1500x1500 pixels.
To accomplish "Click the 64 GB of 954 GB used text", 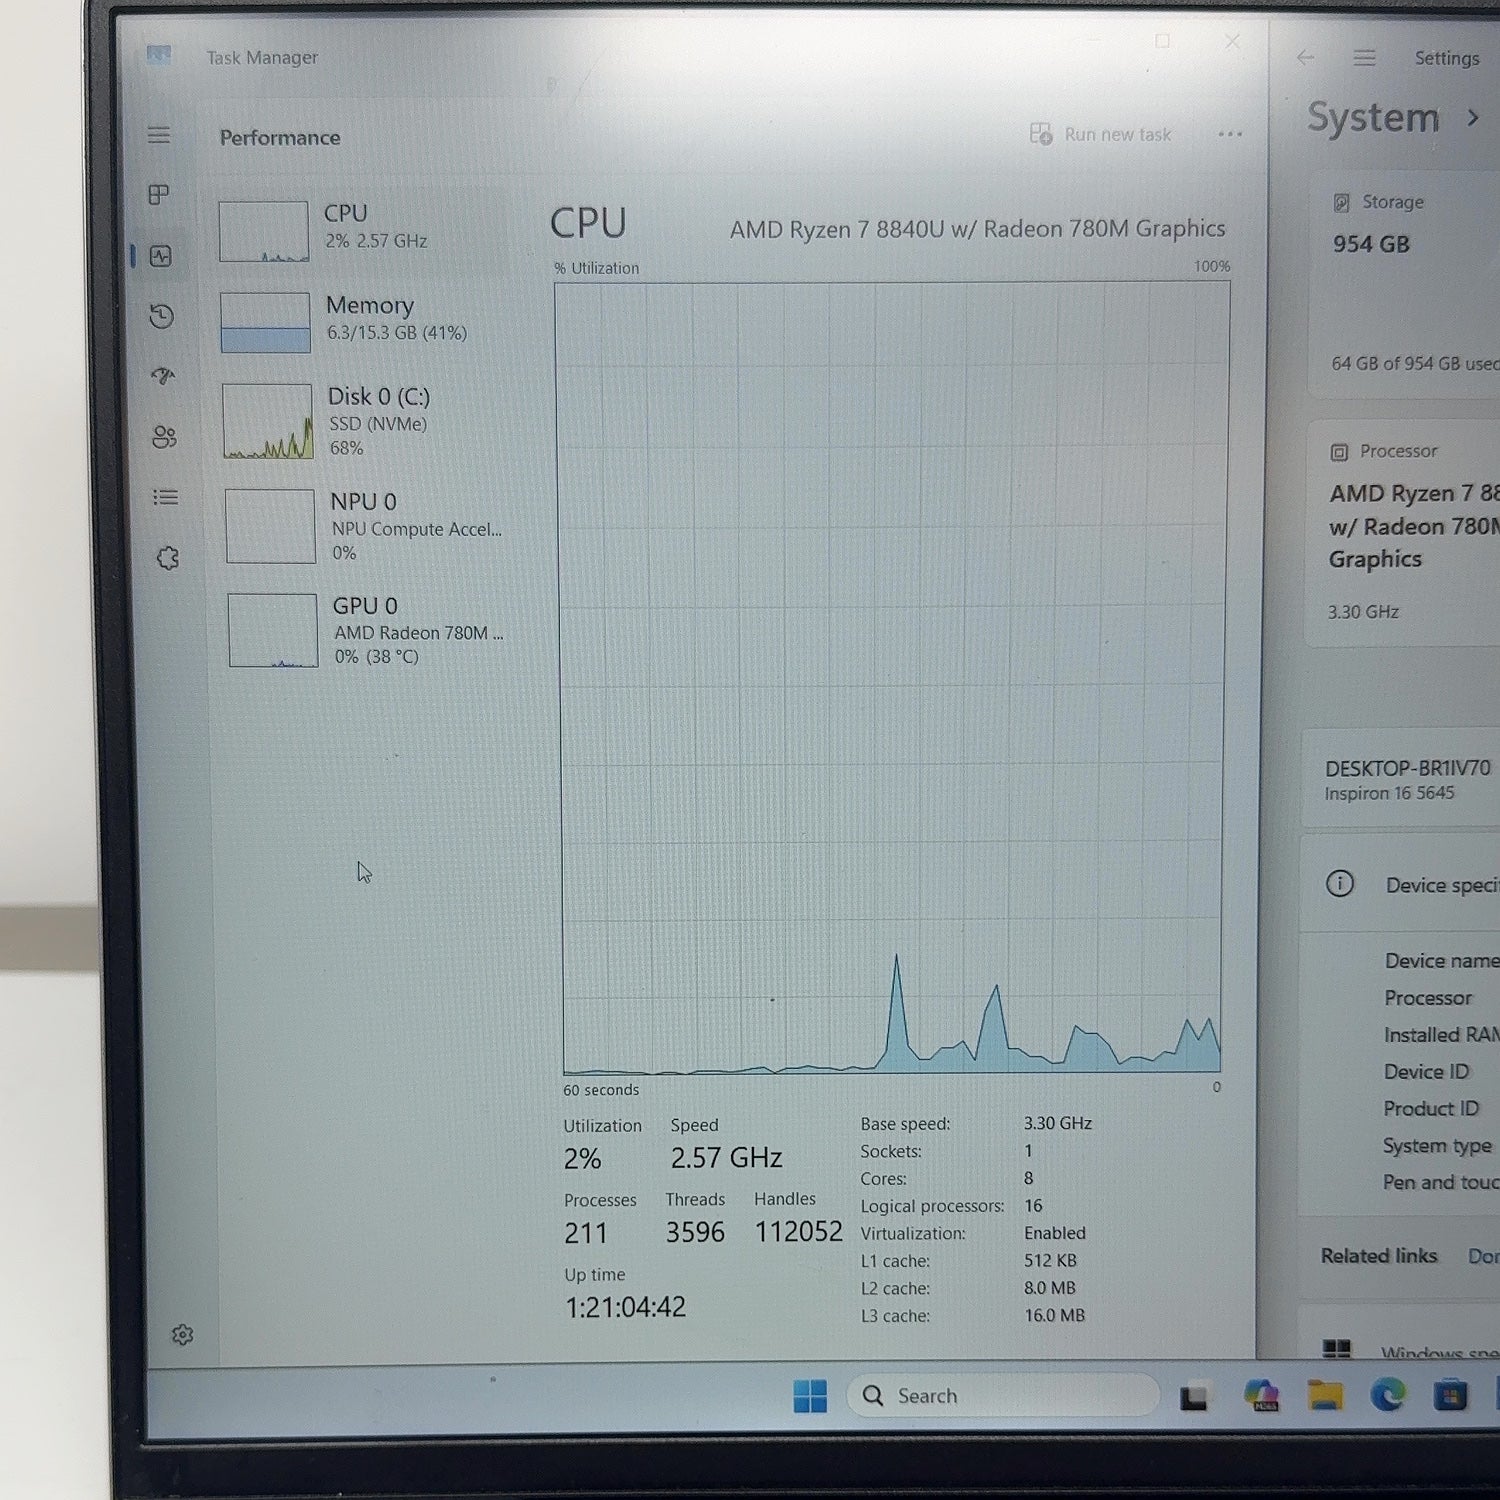I will click(1415, 364).
